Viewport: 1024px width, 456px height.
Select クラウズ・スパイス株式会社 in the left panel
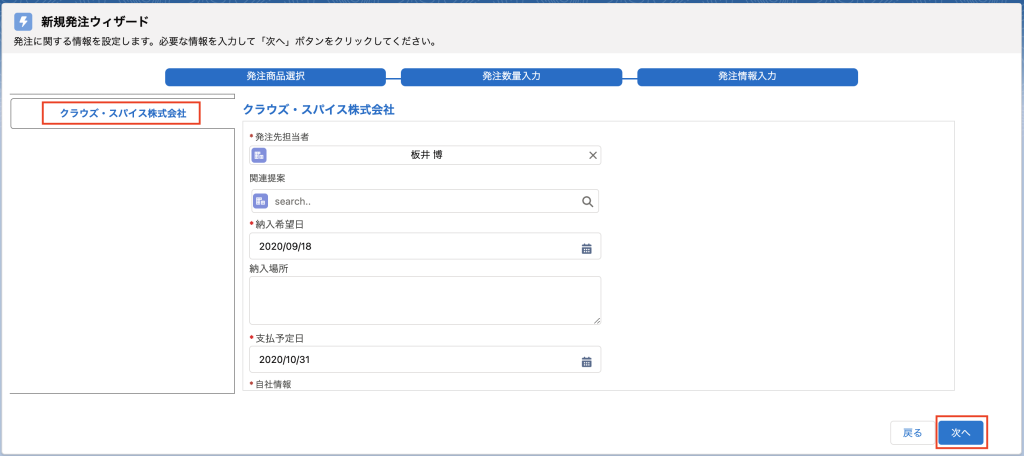[123, 113]
